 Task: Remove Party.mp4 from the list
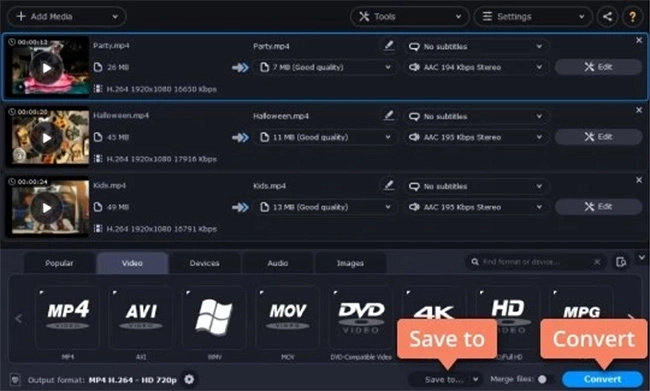click(639, 40)
